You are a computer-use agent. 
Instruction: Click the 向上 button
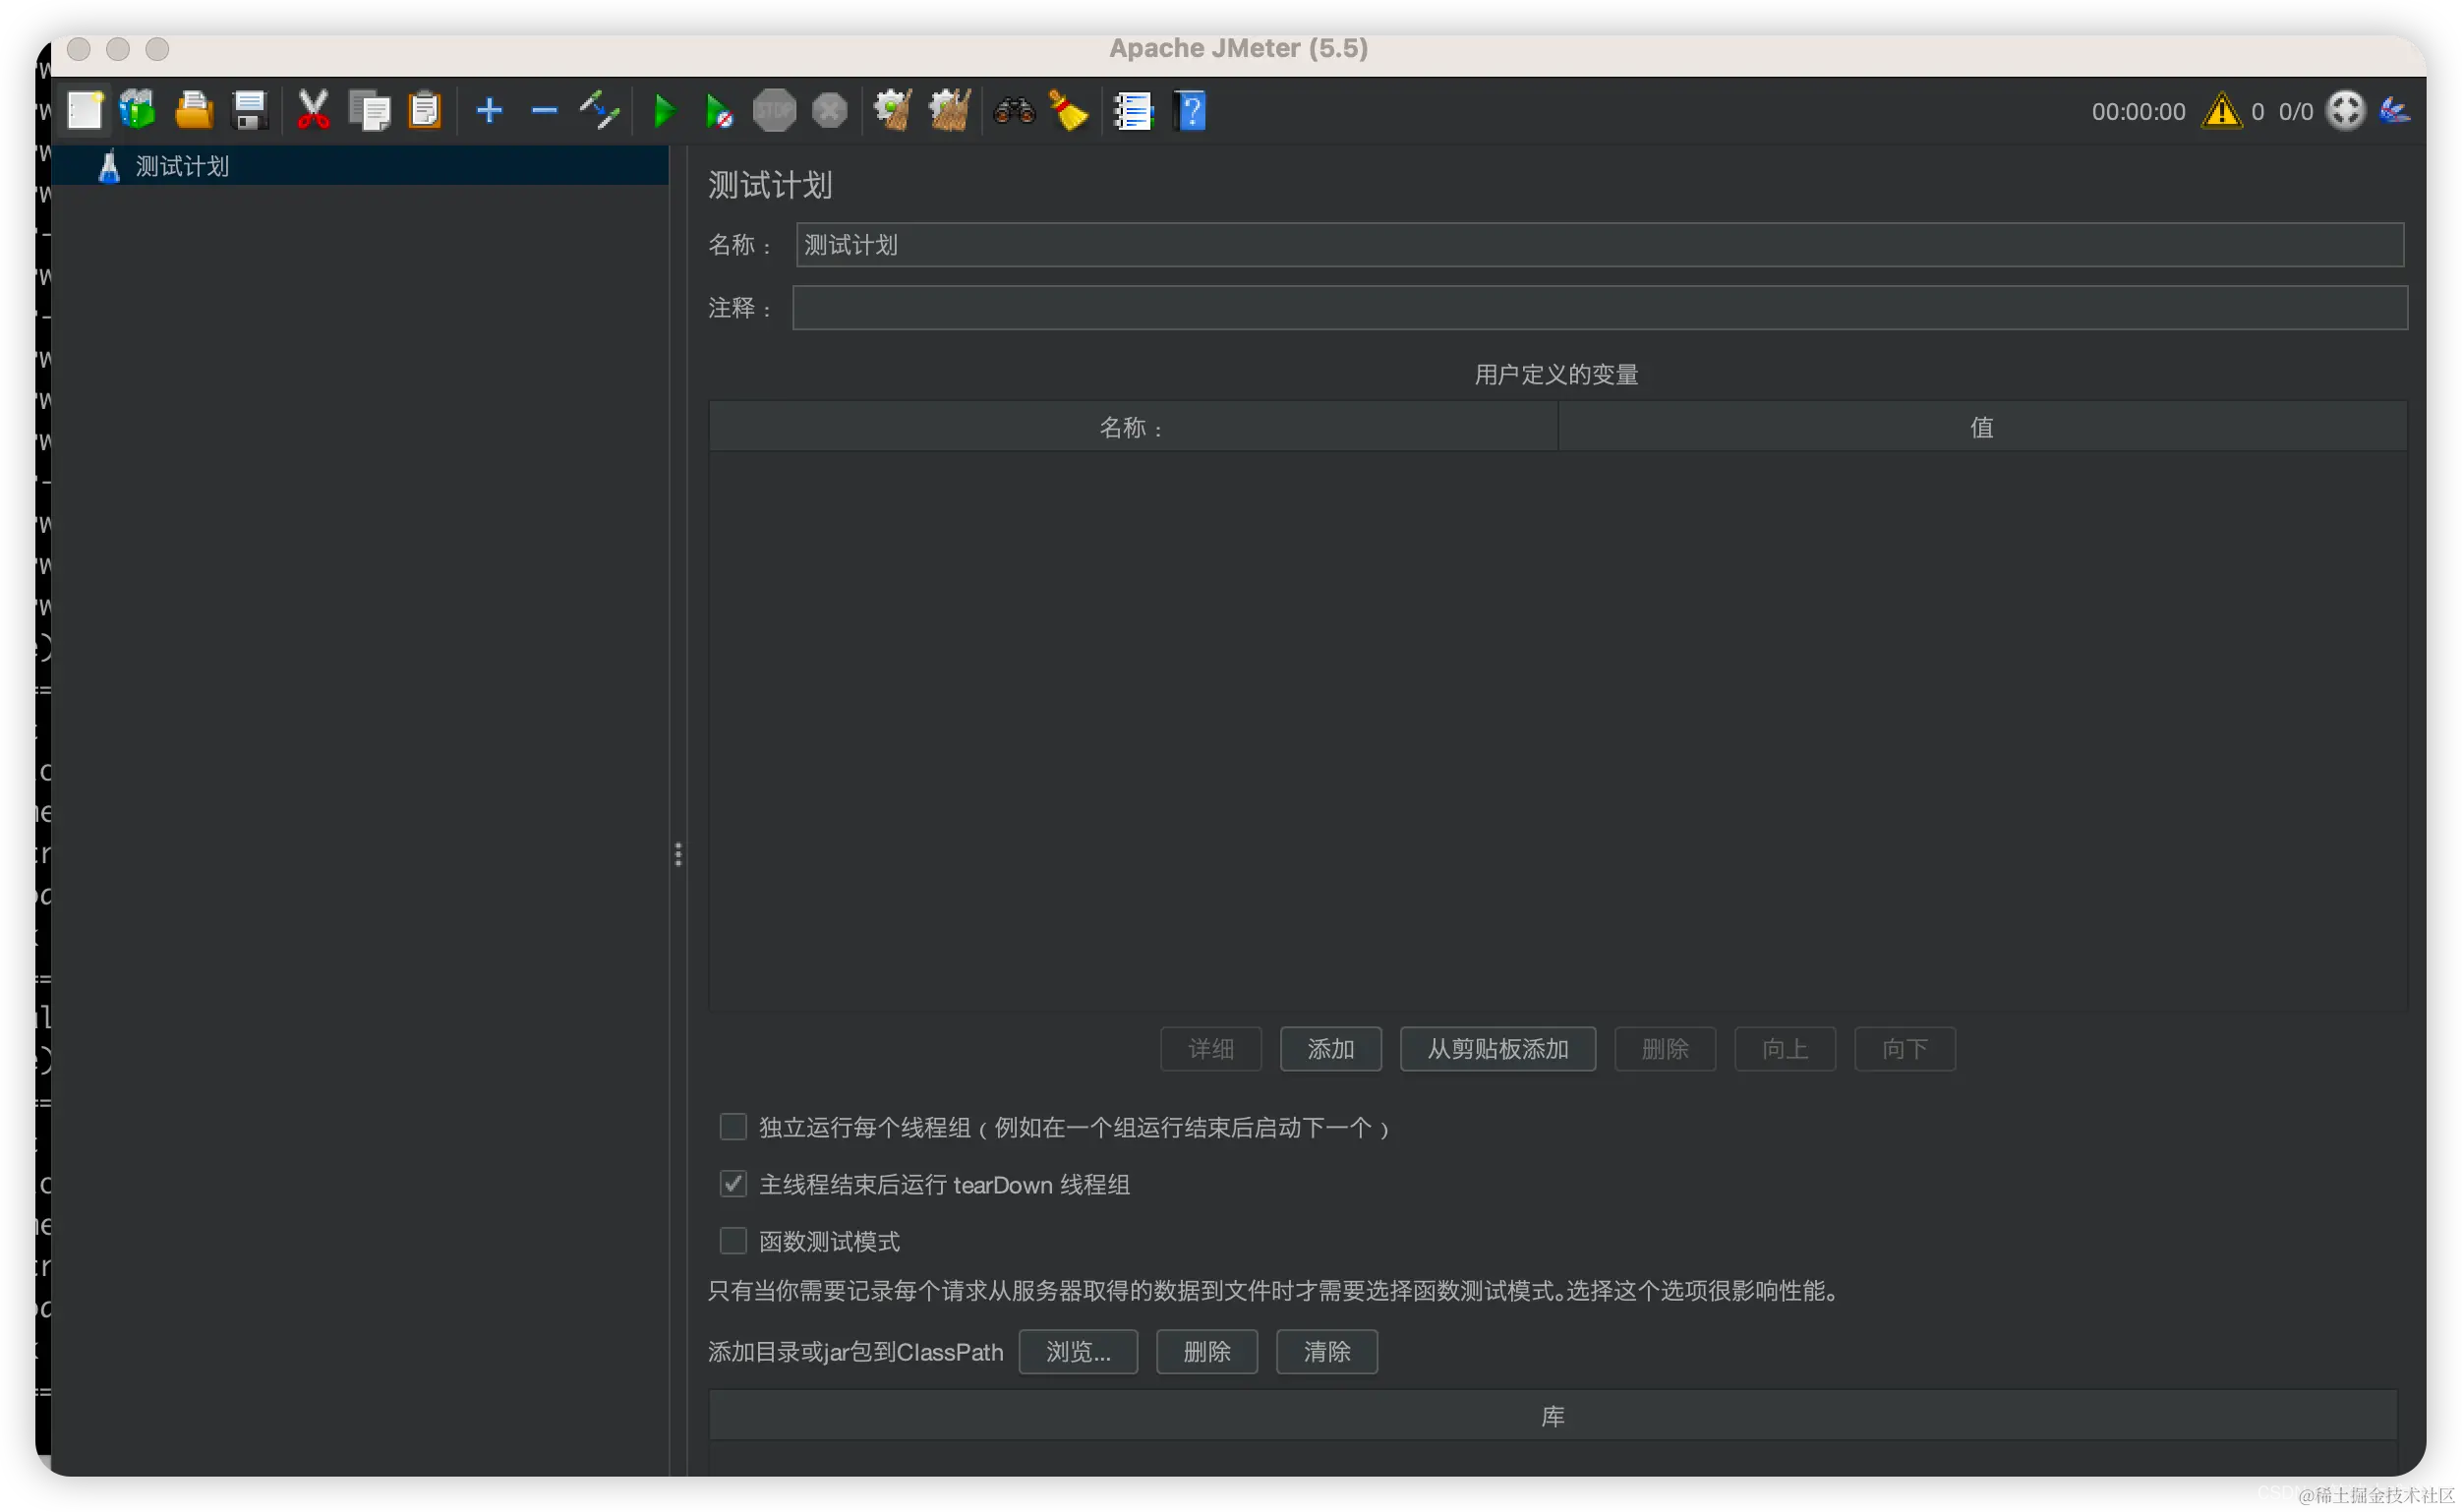click(x=1784, y=1049)
